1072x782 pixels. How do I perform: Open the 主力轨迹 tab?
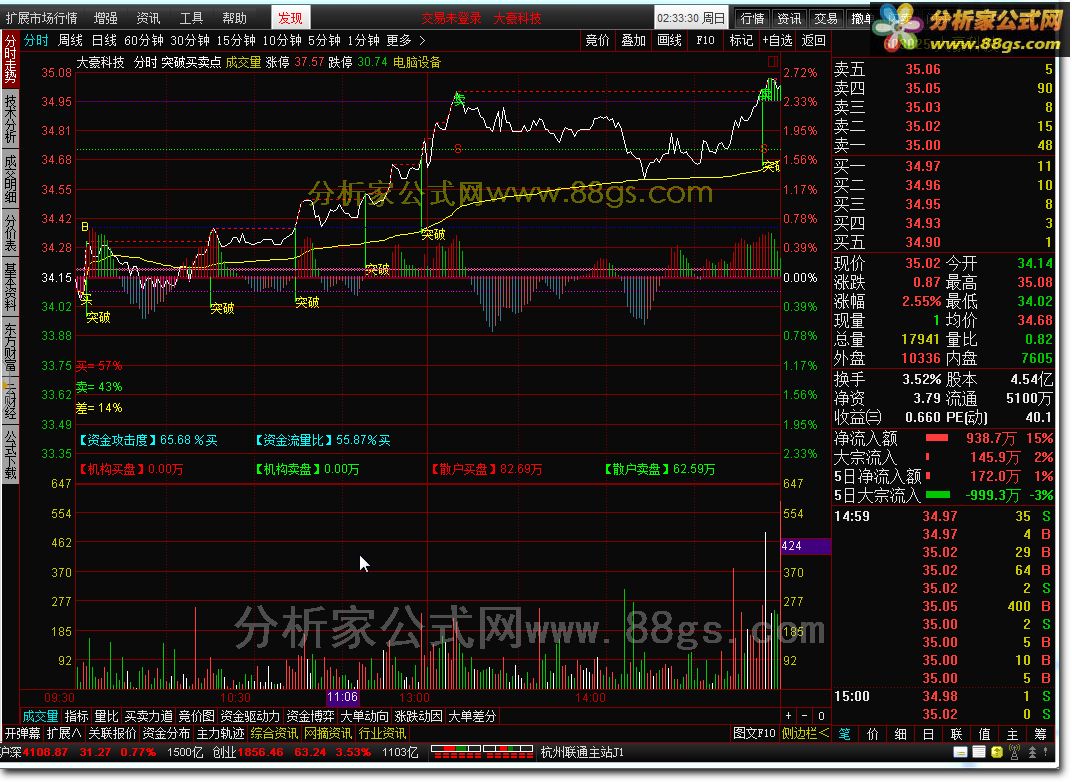pos(220,733)
